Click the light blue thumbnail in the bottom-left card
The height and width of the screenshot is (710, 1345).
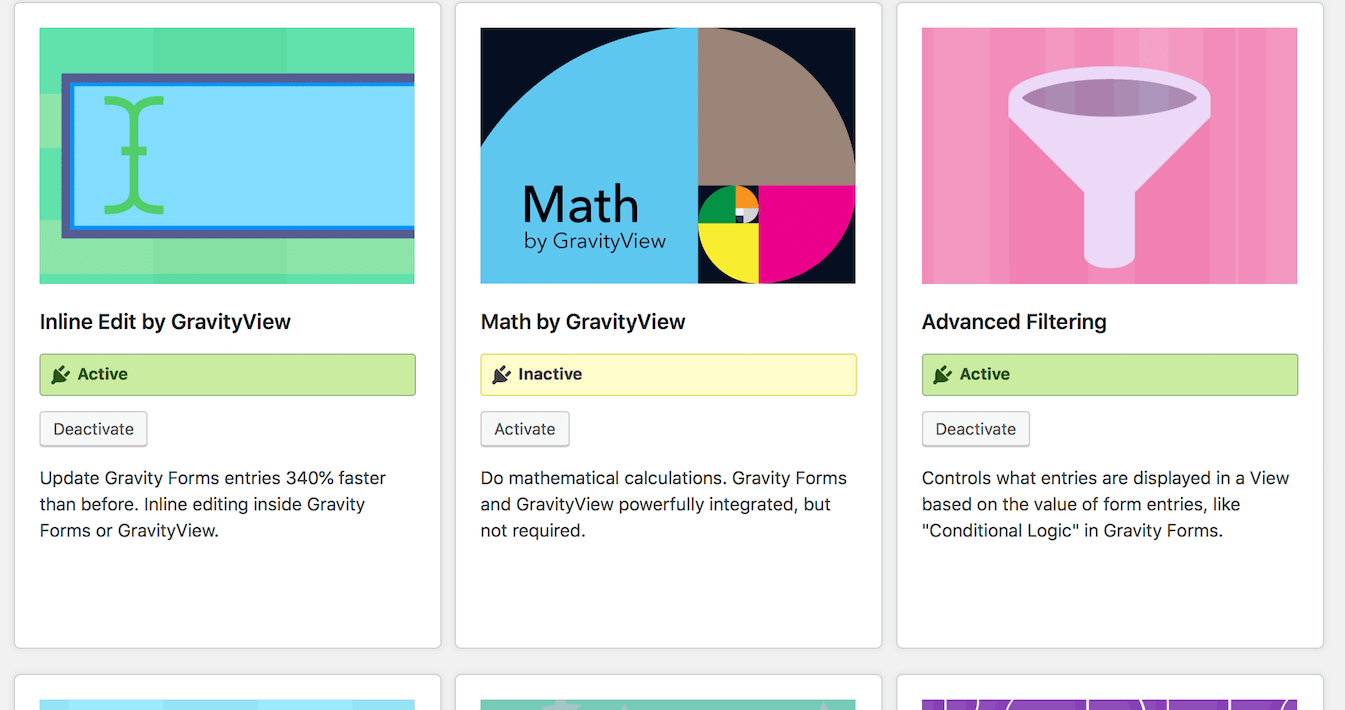[227, 705]
